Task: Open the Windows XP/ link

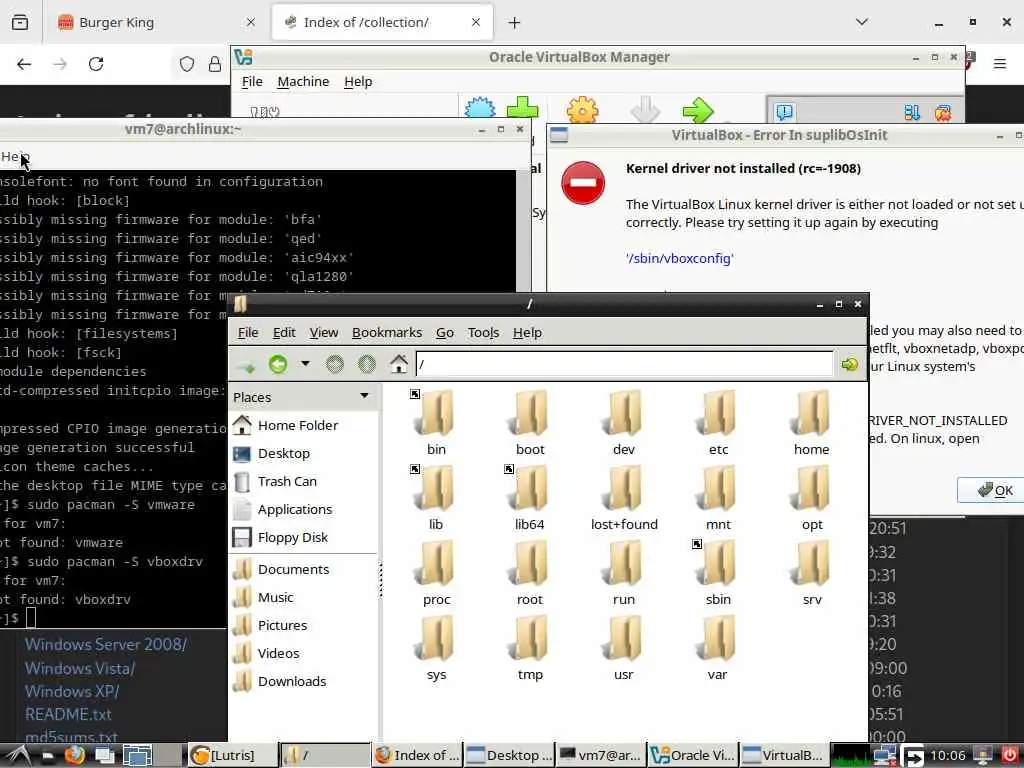Action: [72, 691]
